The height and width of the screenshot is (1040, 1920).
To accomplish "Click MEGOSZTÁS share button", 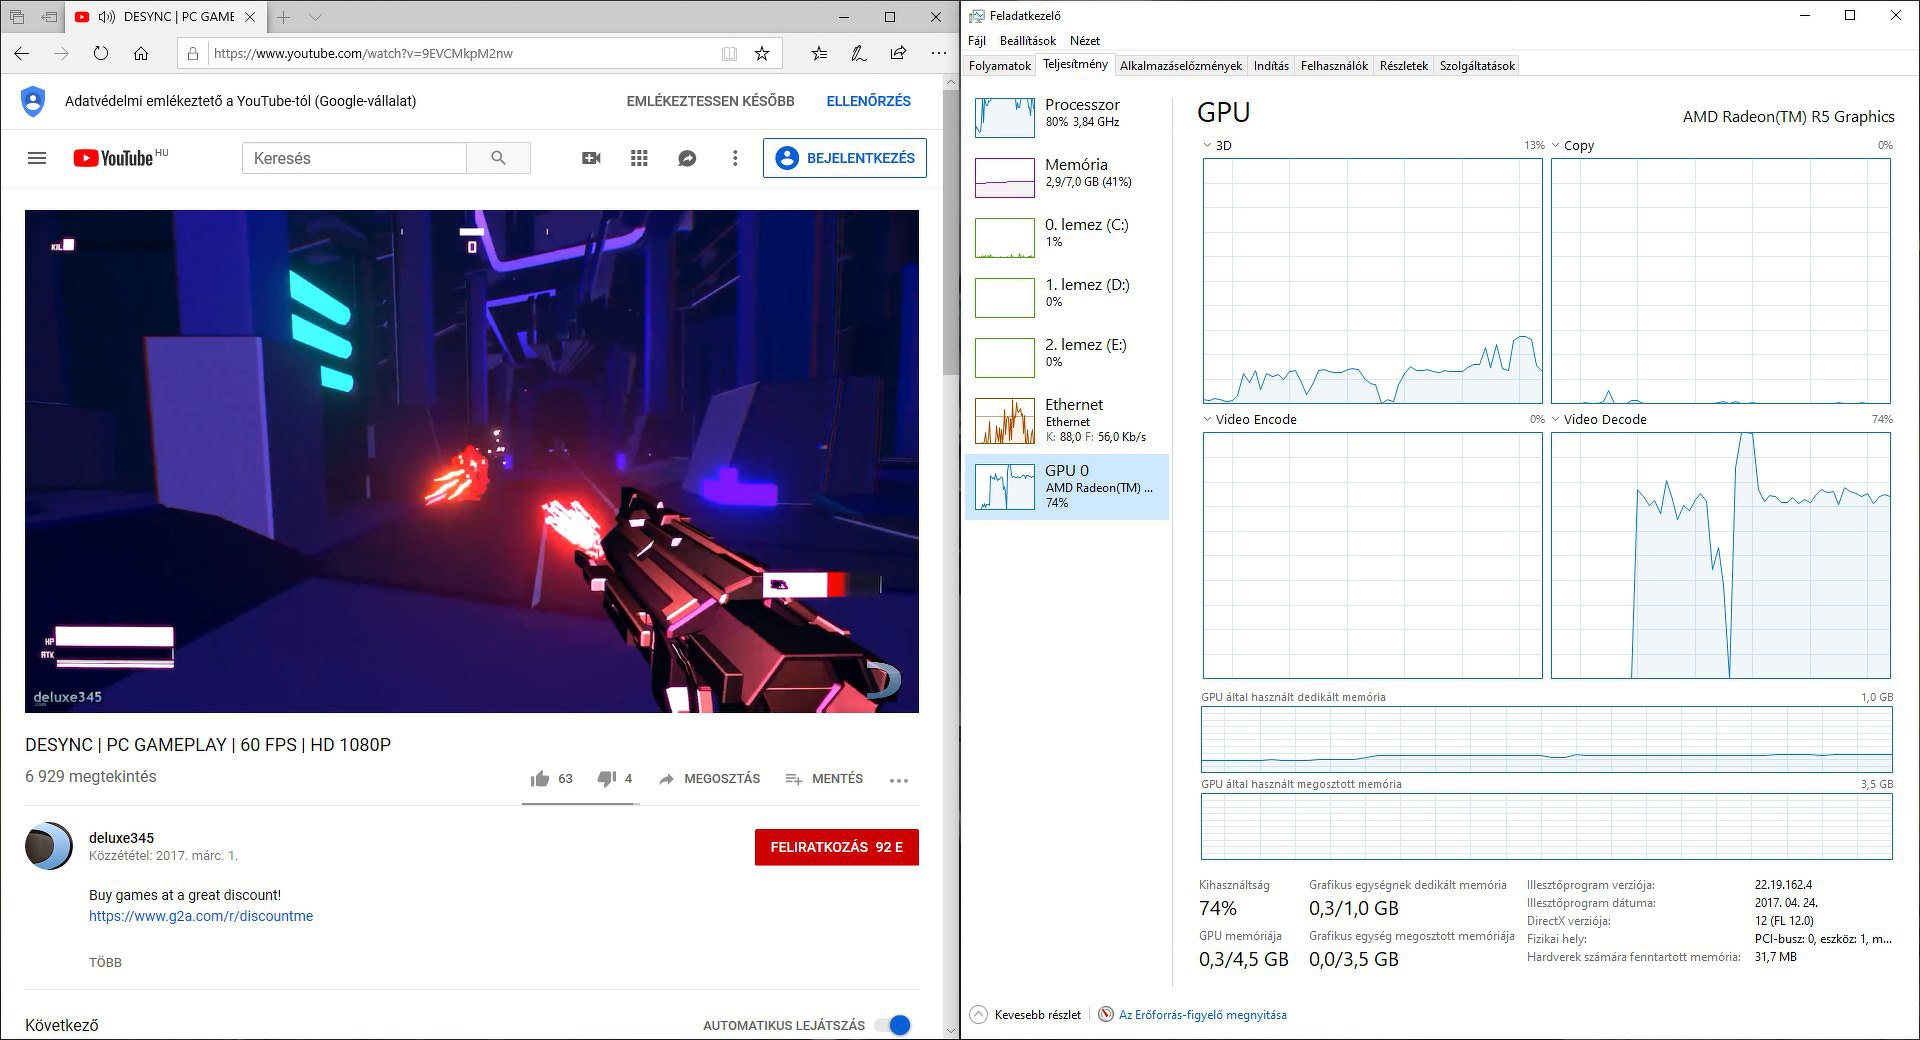I will tap(709, 779).
